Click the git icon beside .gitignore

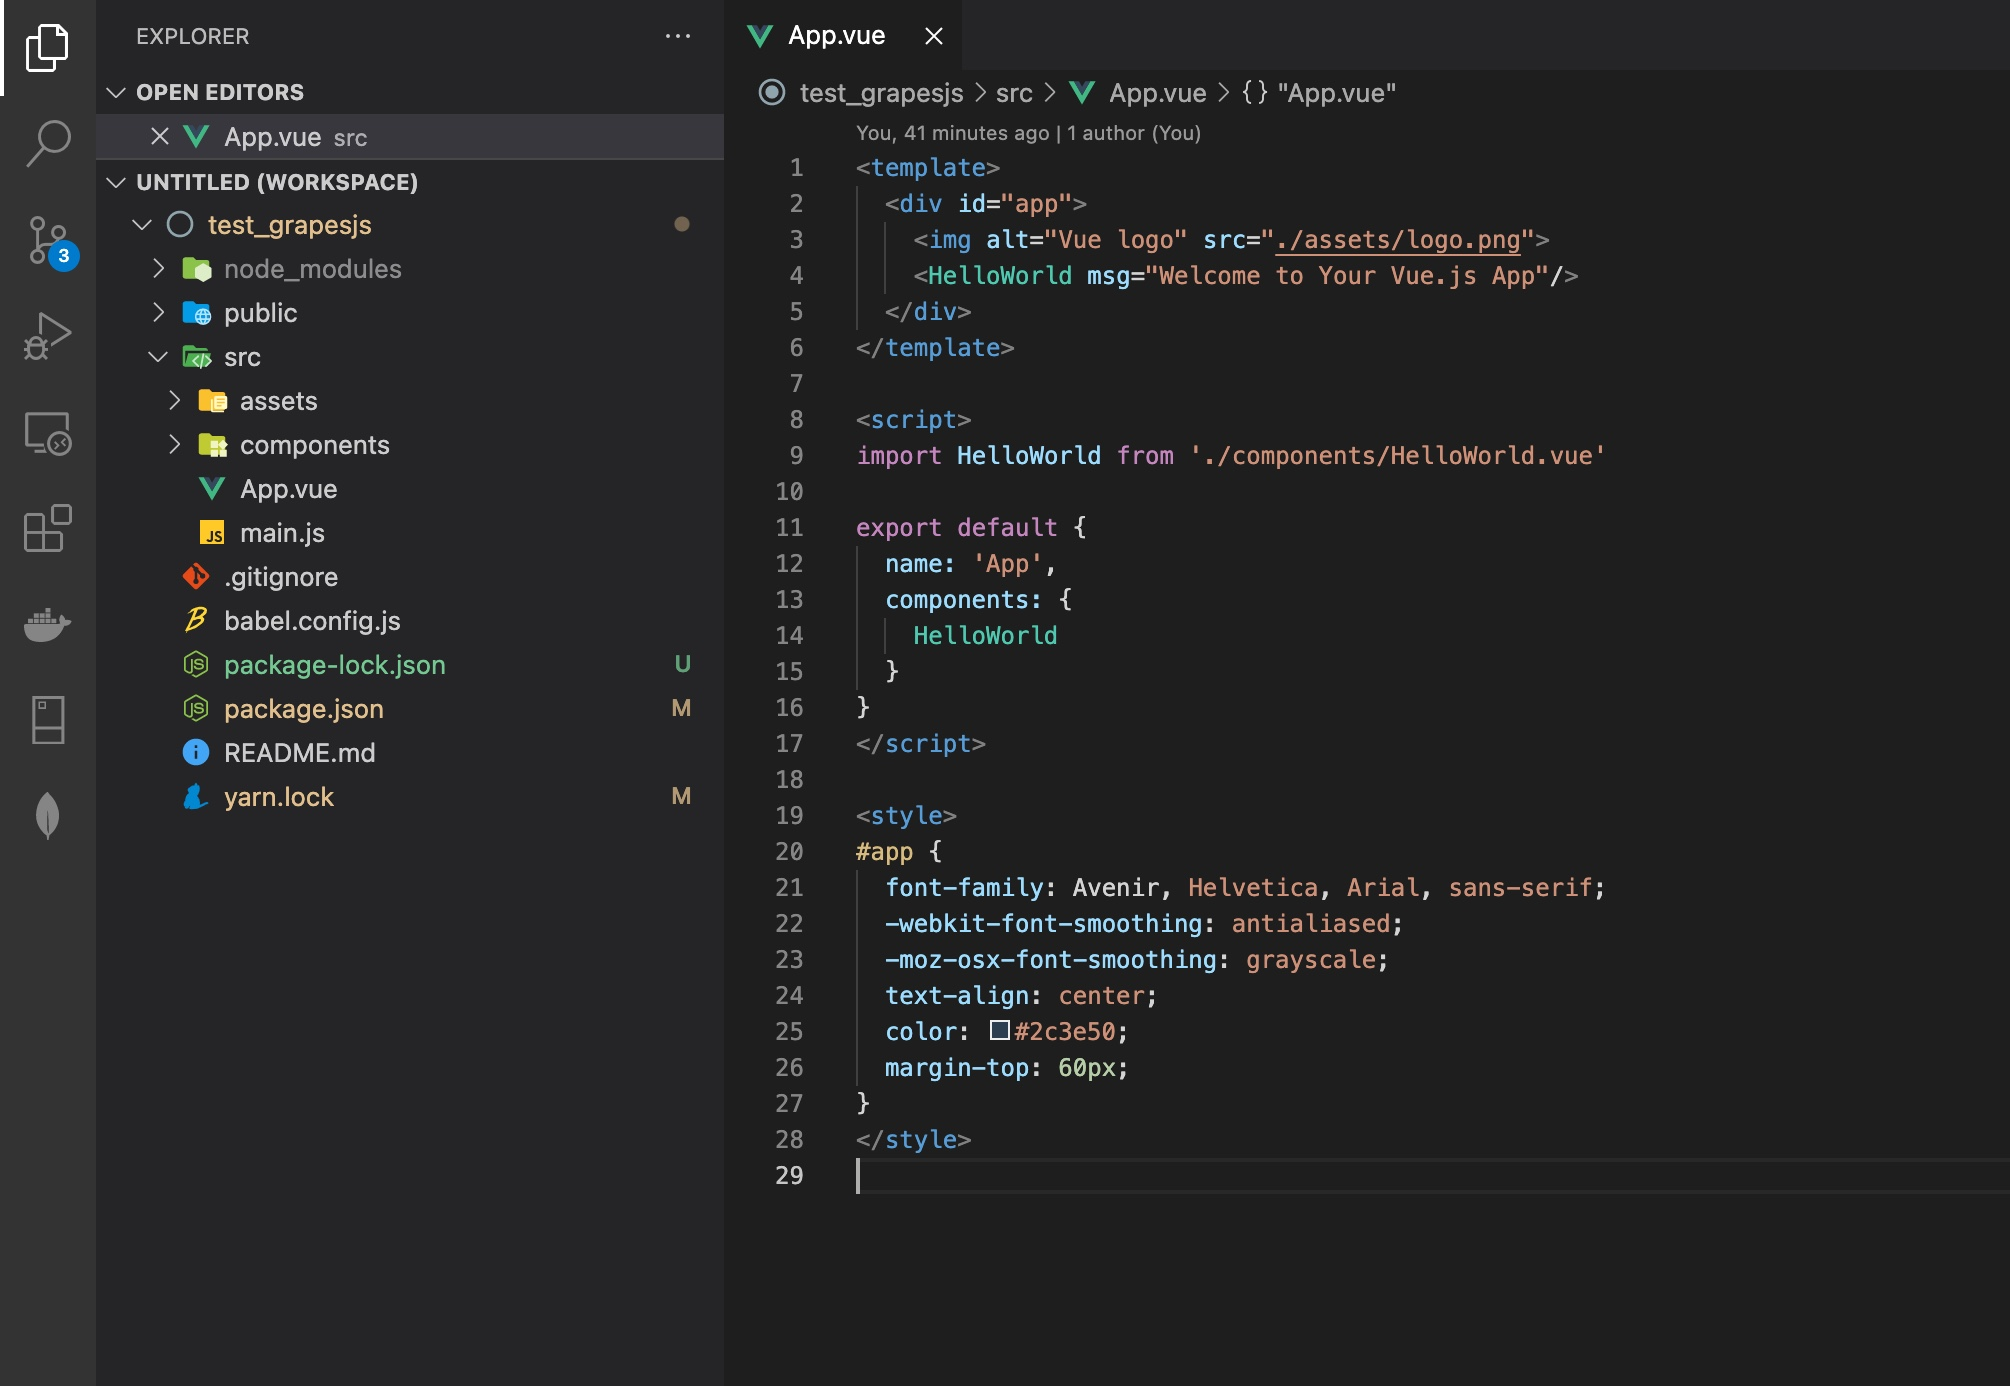tap(196, 577)
